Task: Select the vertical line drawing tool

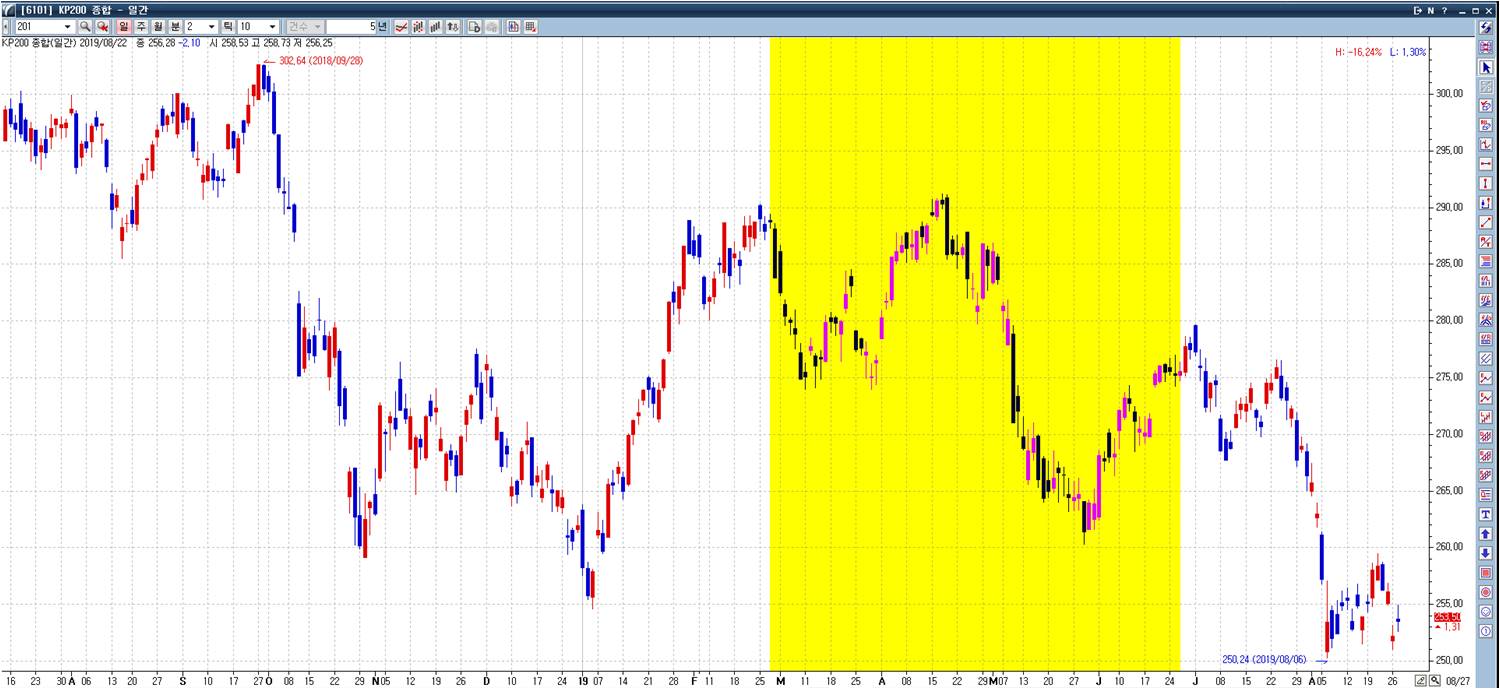Action: (1486, 183)
